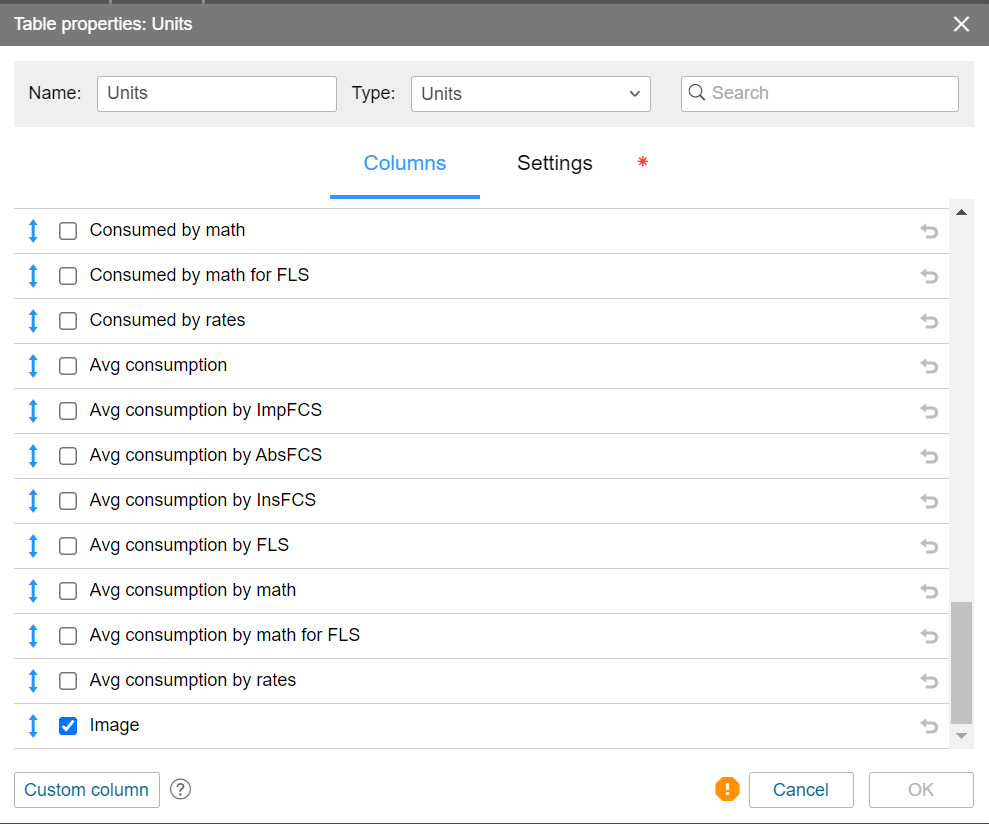
Task: Click the scrollbar down arrow
Action: pyautogui.click(x=961, y=736)
